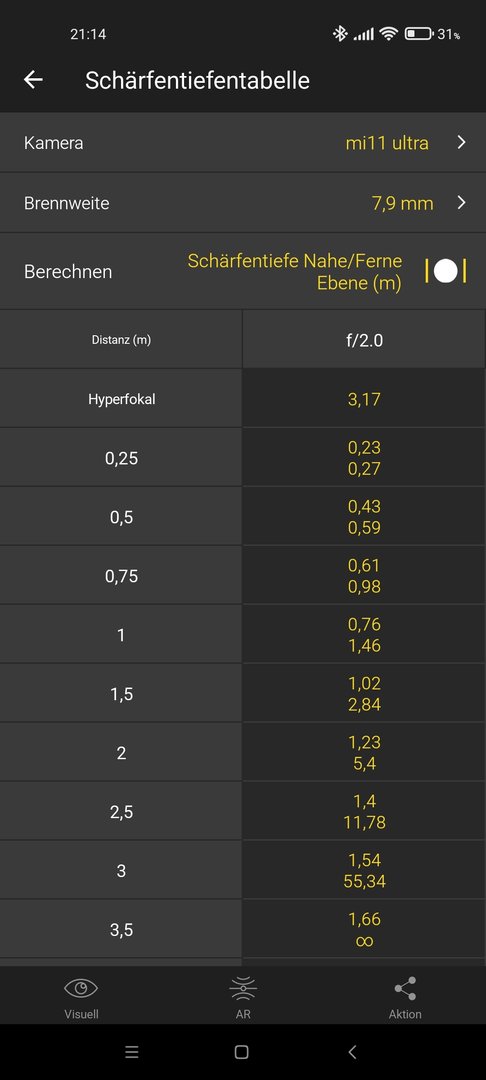Tap the depth-of-field near/far plane icon
The width and height of the screenshot is (486, 1080).
(x=445, y=271)
